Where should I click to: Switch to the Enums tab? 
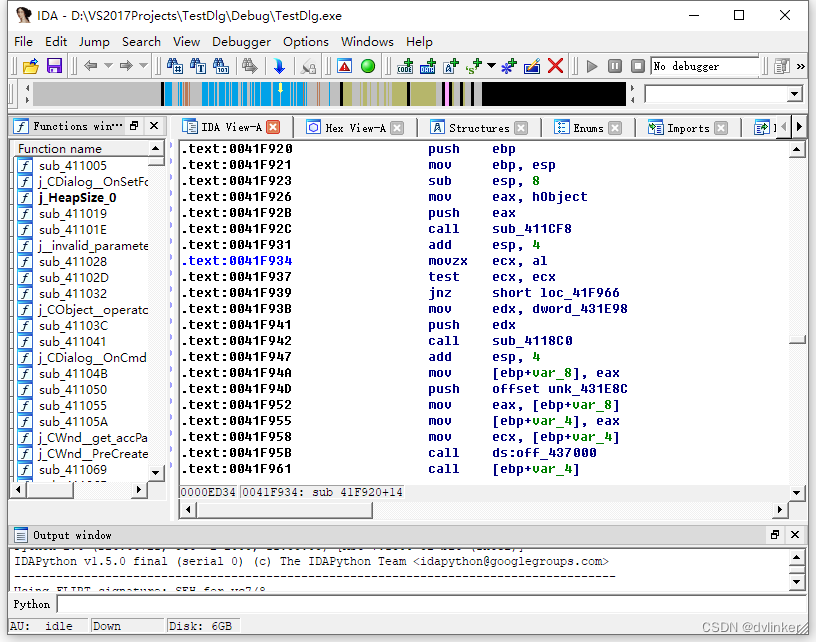coord(588,128)
